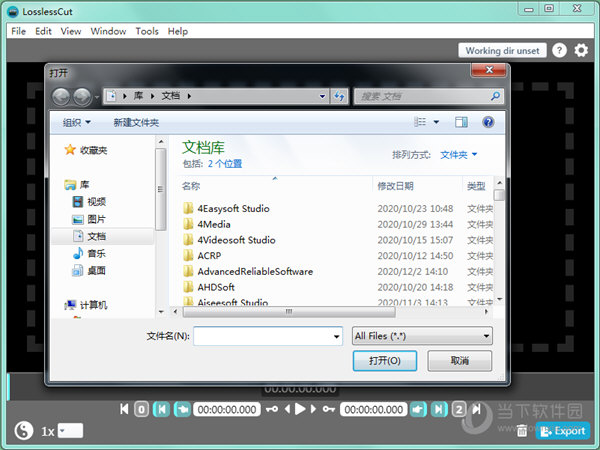The height and width of the screenshot is (450, 600).
Task: Click 取消 cancel button
Action: tap(460, 361)
